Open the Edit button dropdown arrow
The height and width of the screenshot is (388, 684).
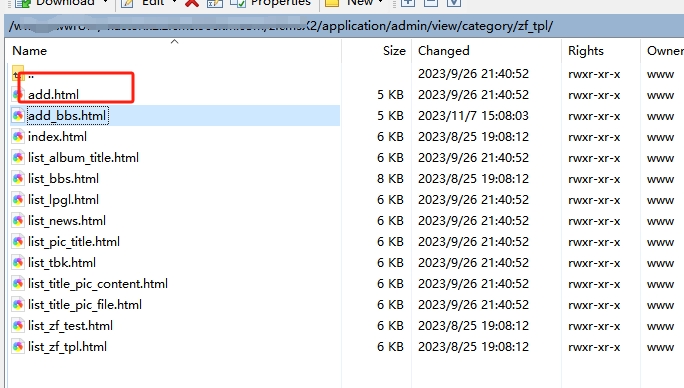[x=174, y=3]
